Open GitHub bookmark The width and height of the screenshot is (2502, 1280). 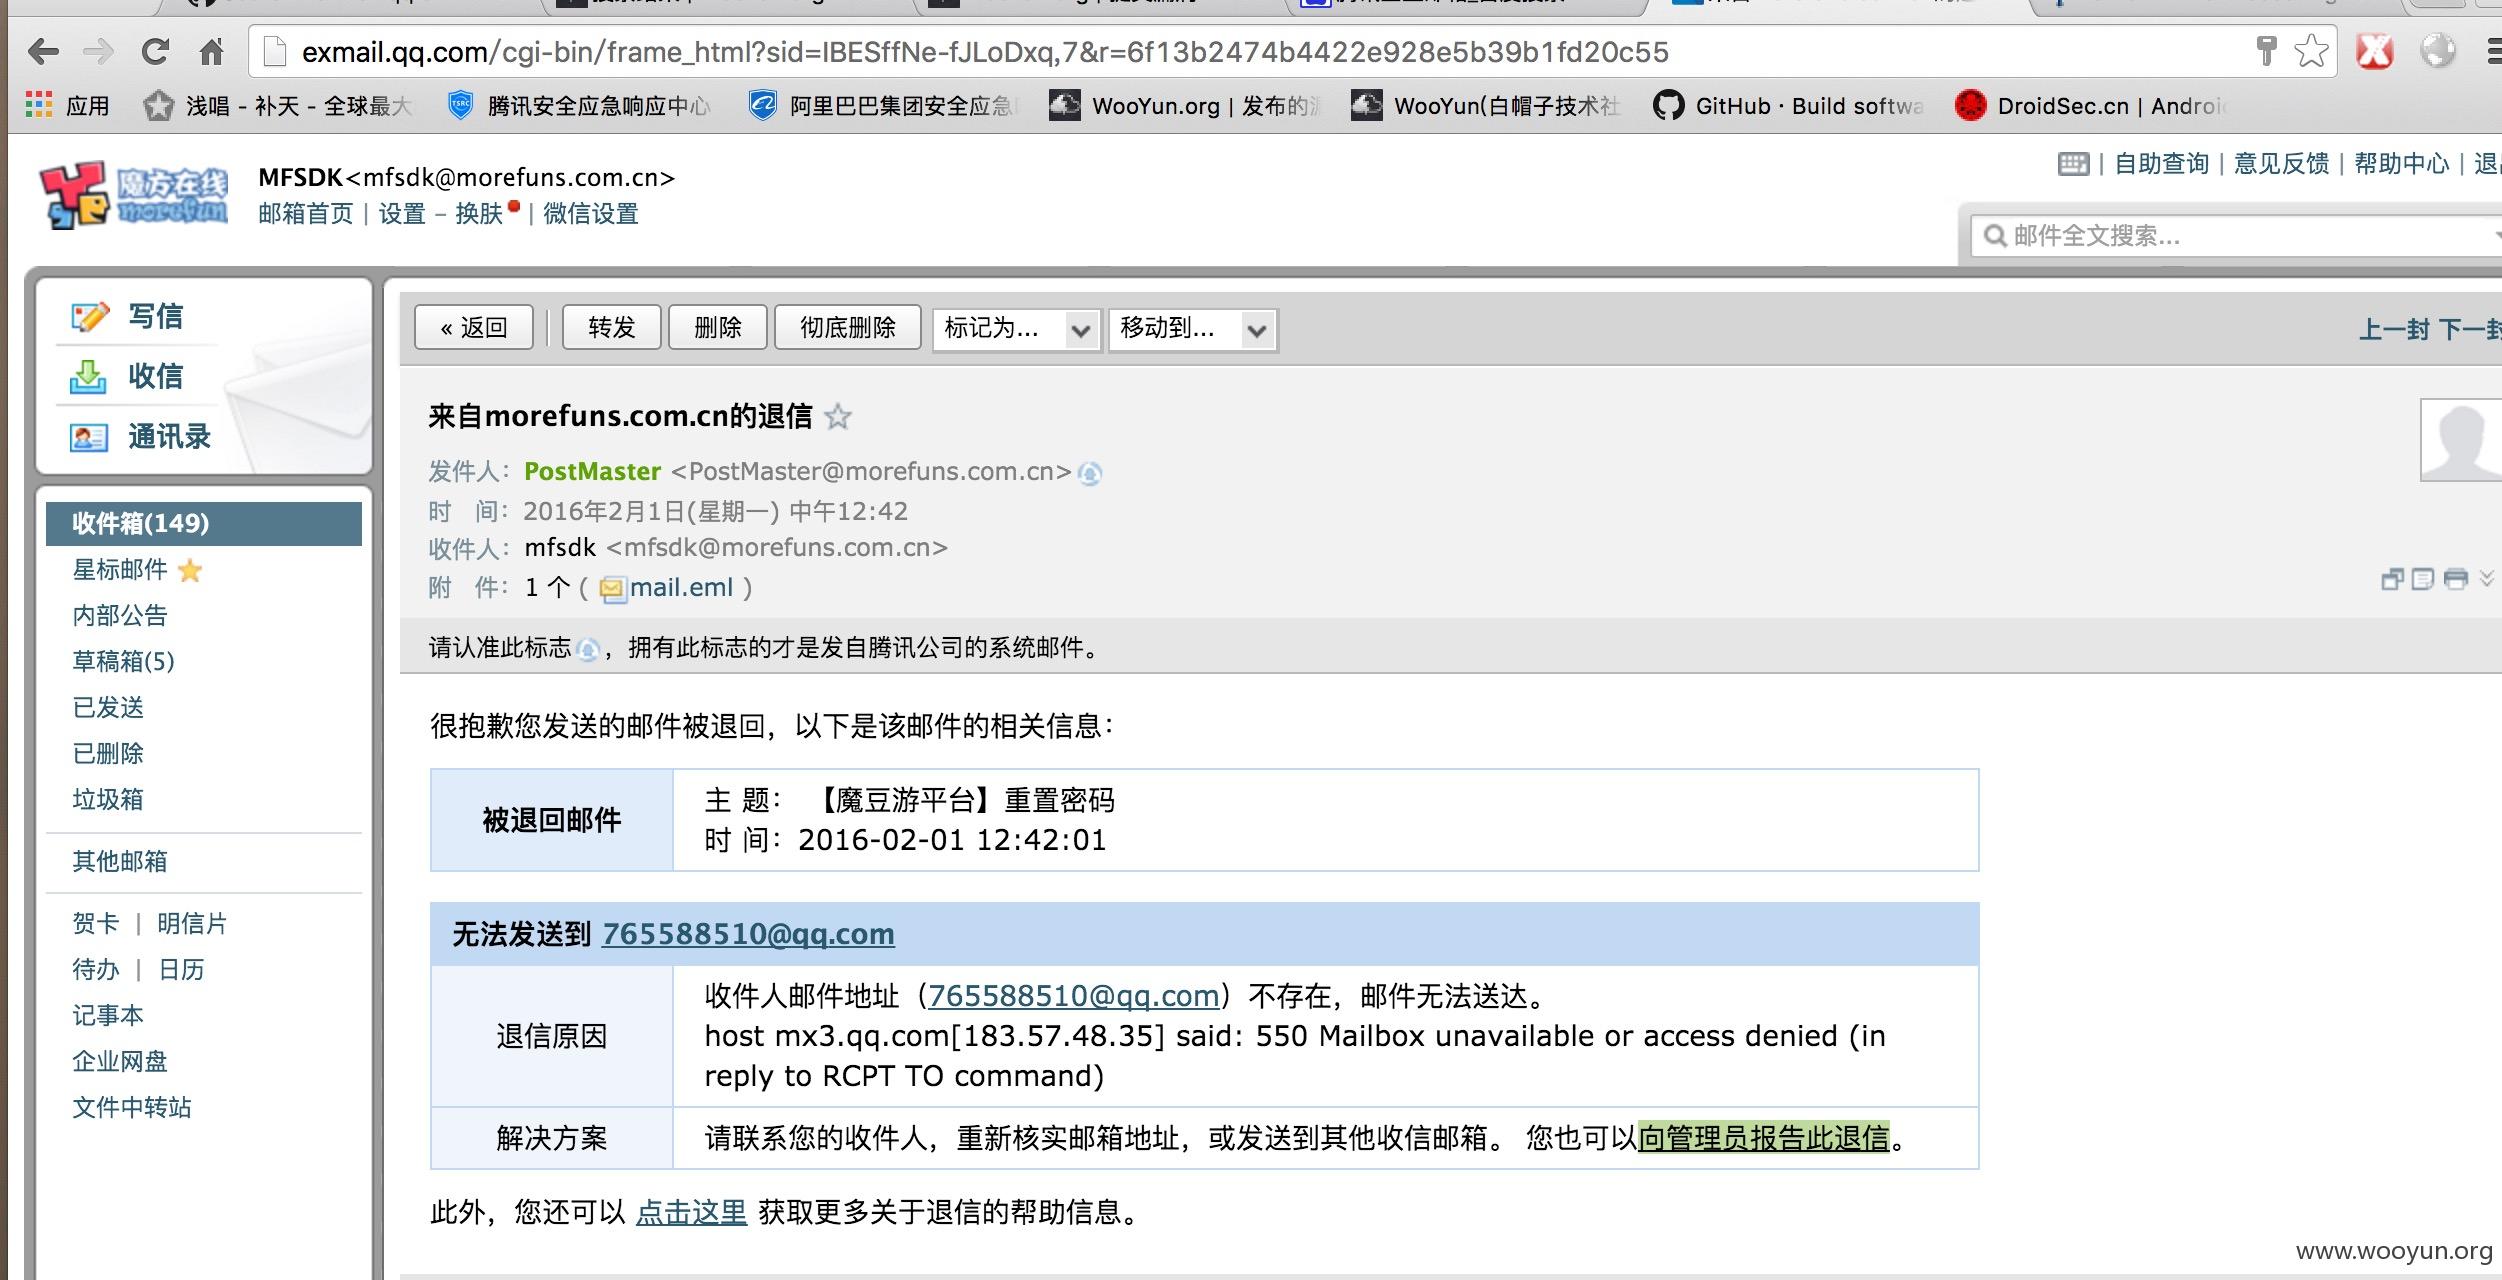1788,105
